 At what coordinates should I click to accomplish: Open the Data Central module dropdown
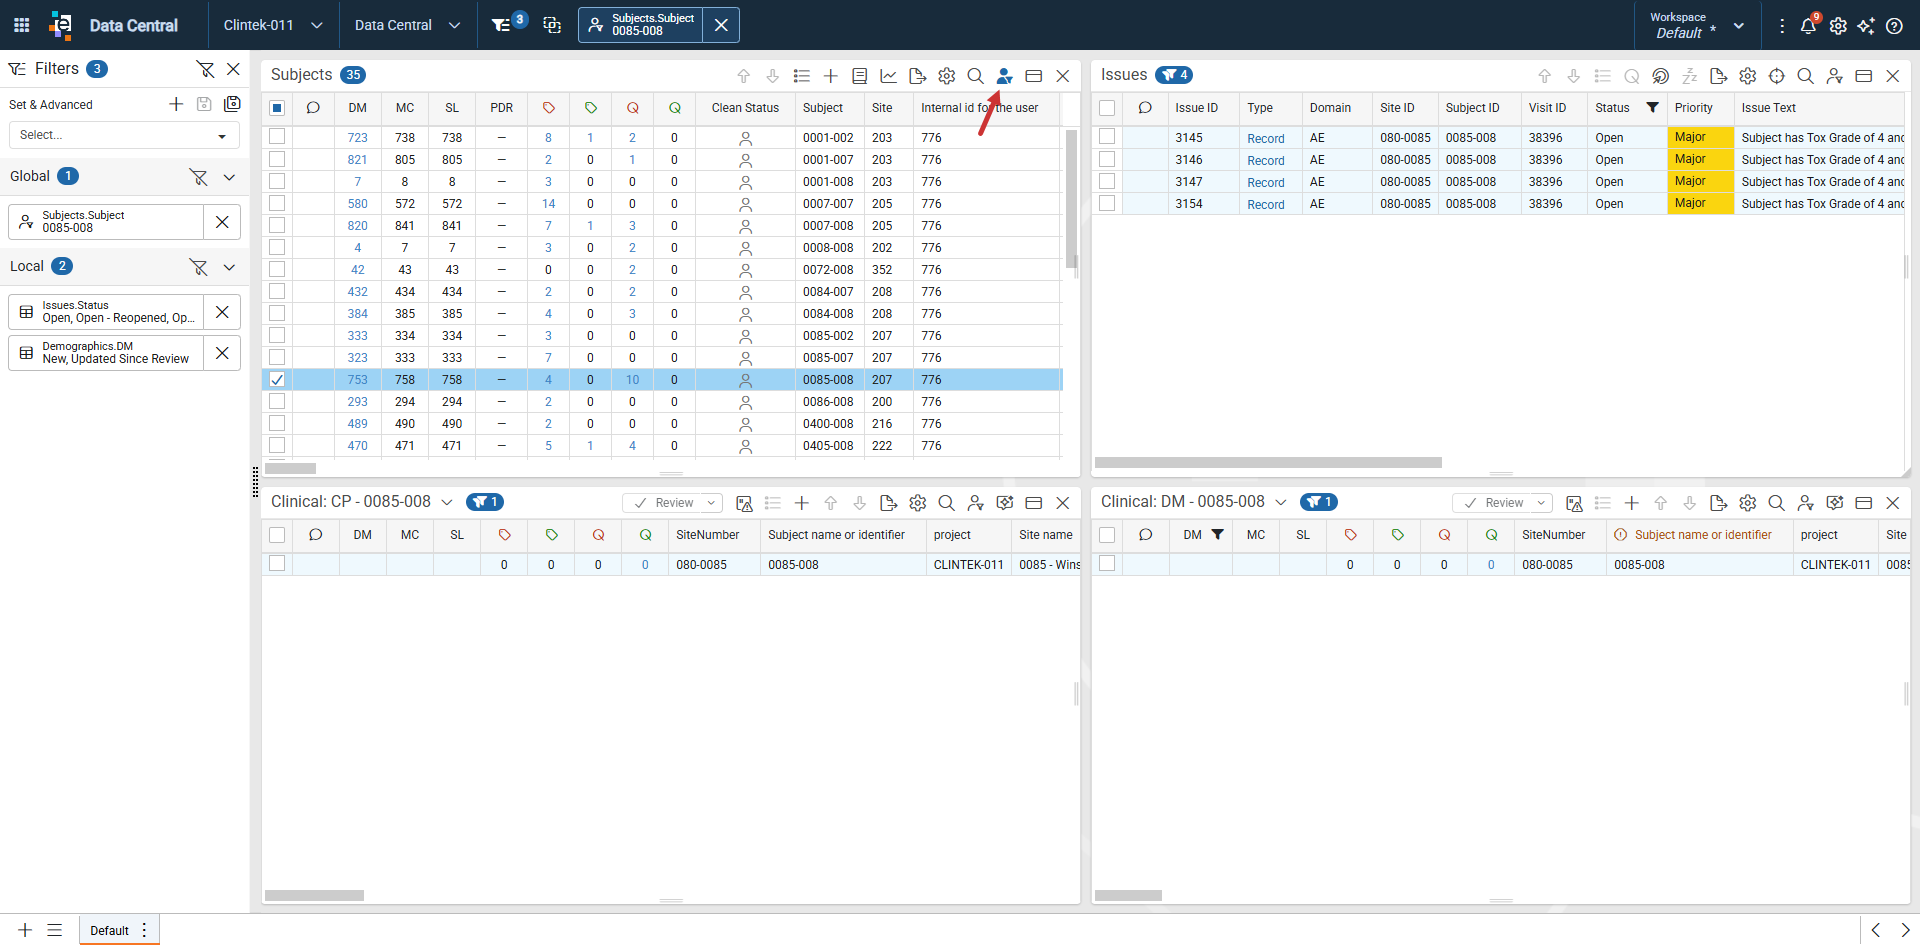click(407, 25)
